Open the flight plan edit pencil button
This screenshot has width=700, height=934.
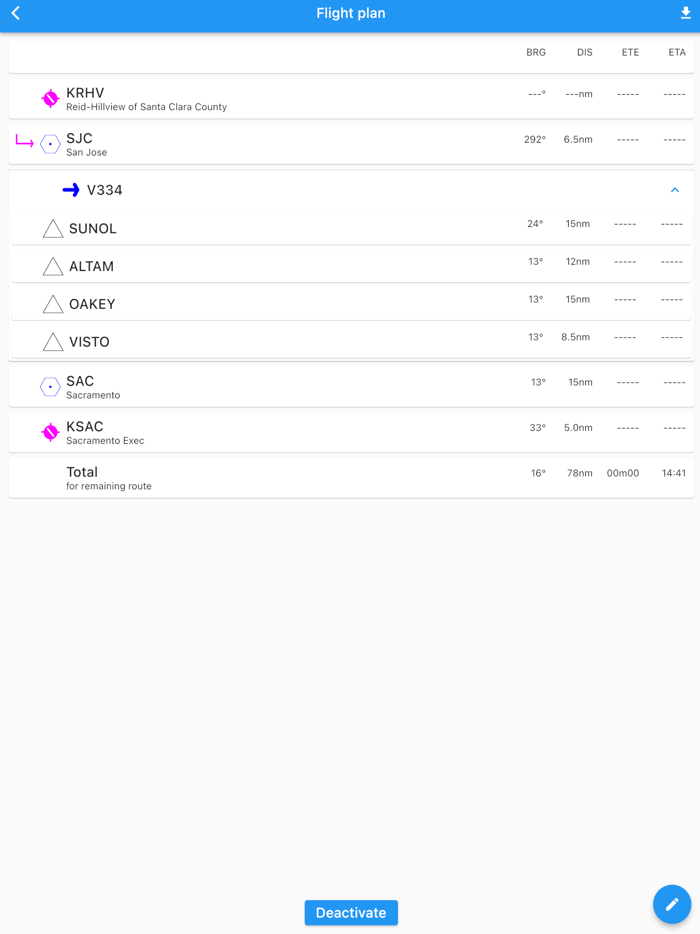pos(671,904)
